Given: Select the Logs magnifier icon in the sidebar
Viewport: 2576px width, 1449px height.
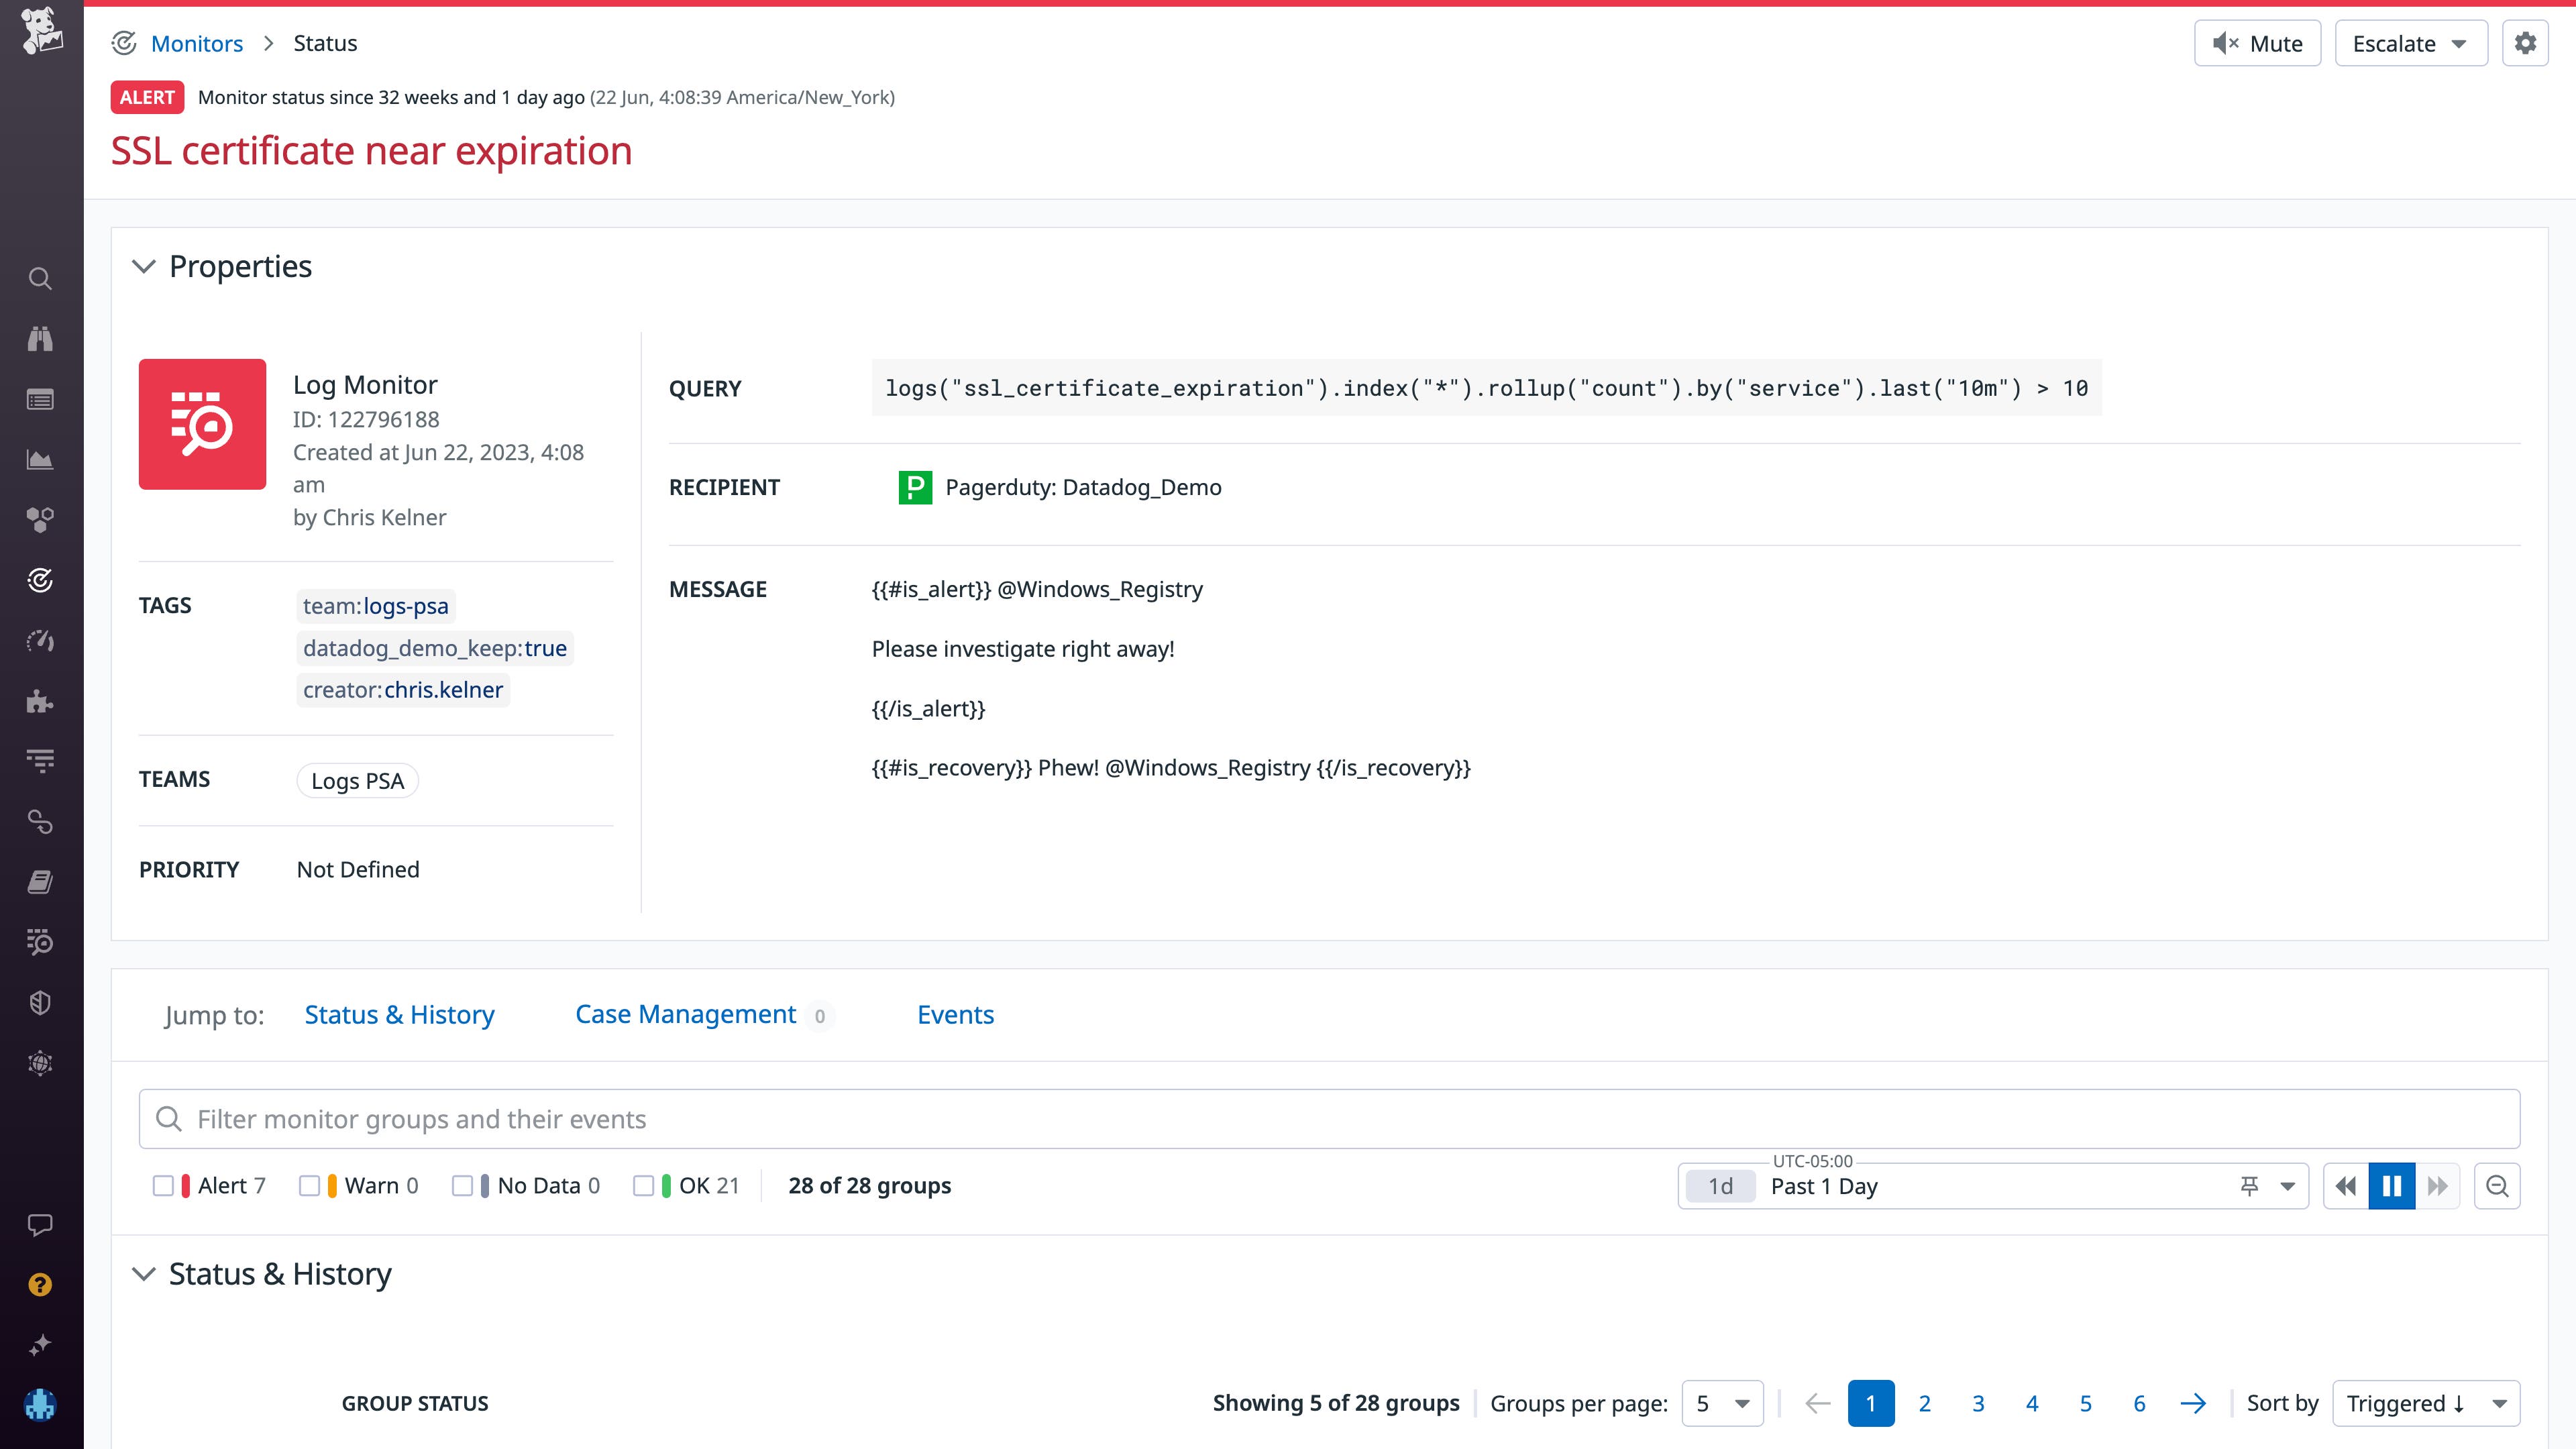Looking at the screenshot, I should (40, 941).
